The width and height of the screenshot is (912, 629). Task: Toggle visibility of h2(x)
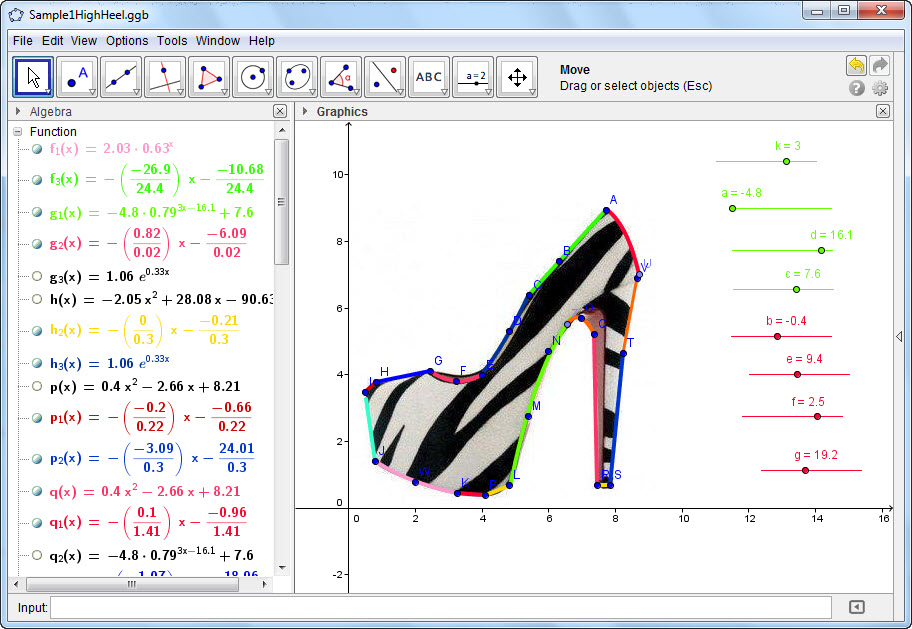click(x=37, y=331)
